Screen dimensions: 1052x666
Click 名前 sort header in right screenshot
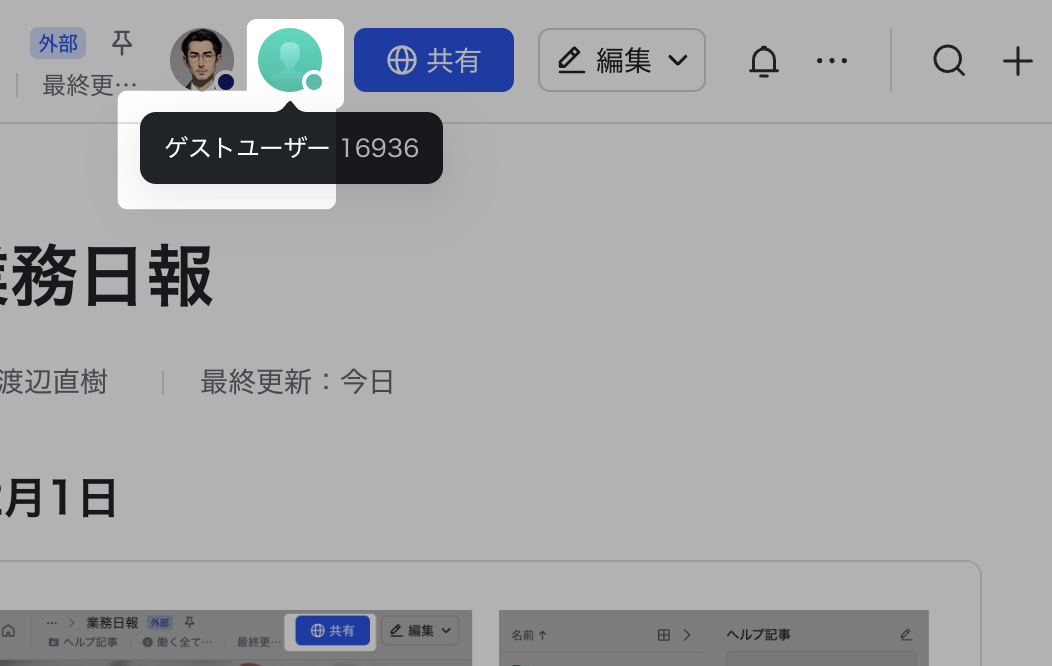pos(529,635)
